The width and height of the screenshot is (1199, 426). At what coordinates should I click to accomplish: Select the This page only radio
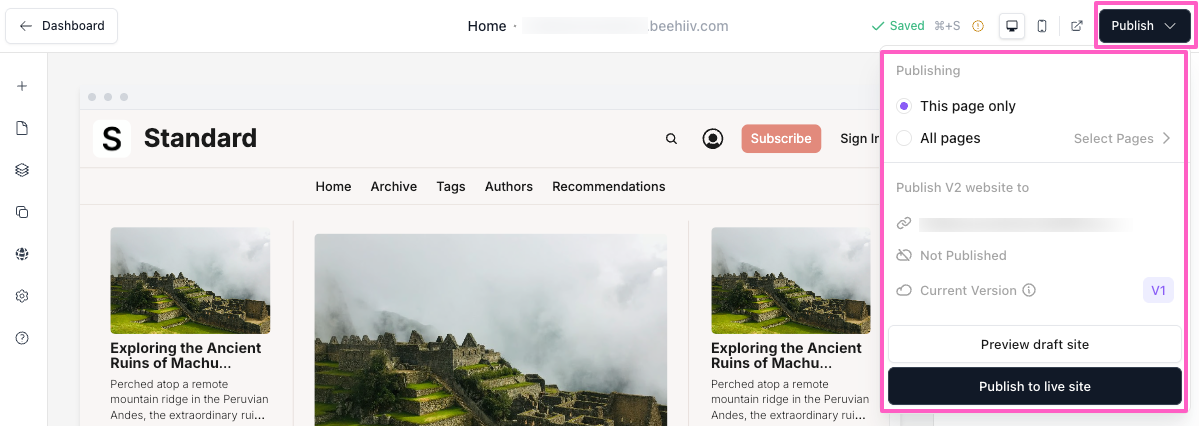click(x=904, y=106)
